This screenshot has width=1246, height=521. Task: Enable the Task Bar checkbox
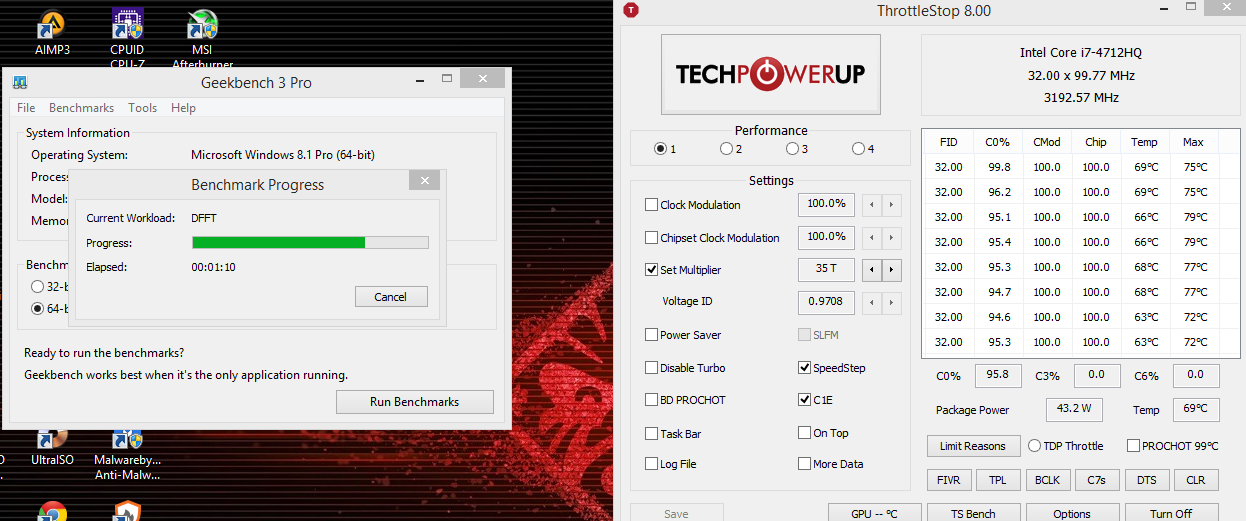pyautogui.click(x=652, y=434)
